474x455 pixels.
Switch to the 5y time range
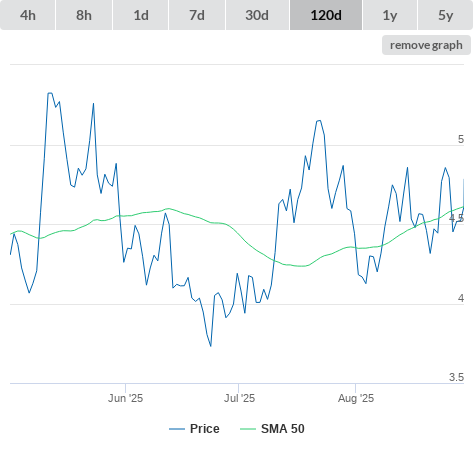click(446, 15)
